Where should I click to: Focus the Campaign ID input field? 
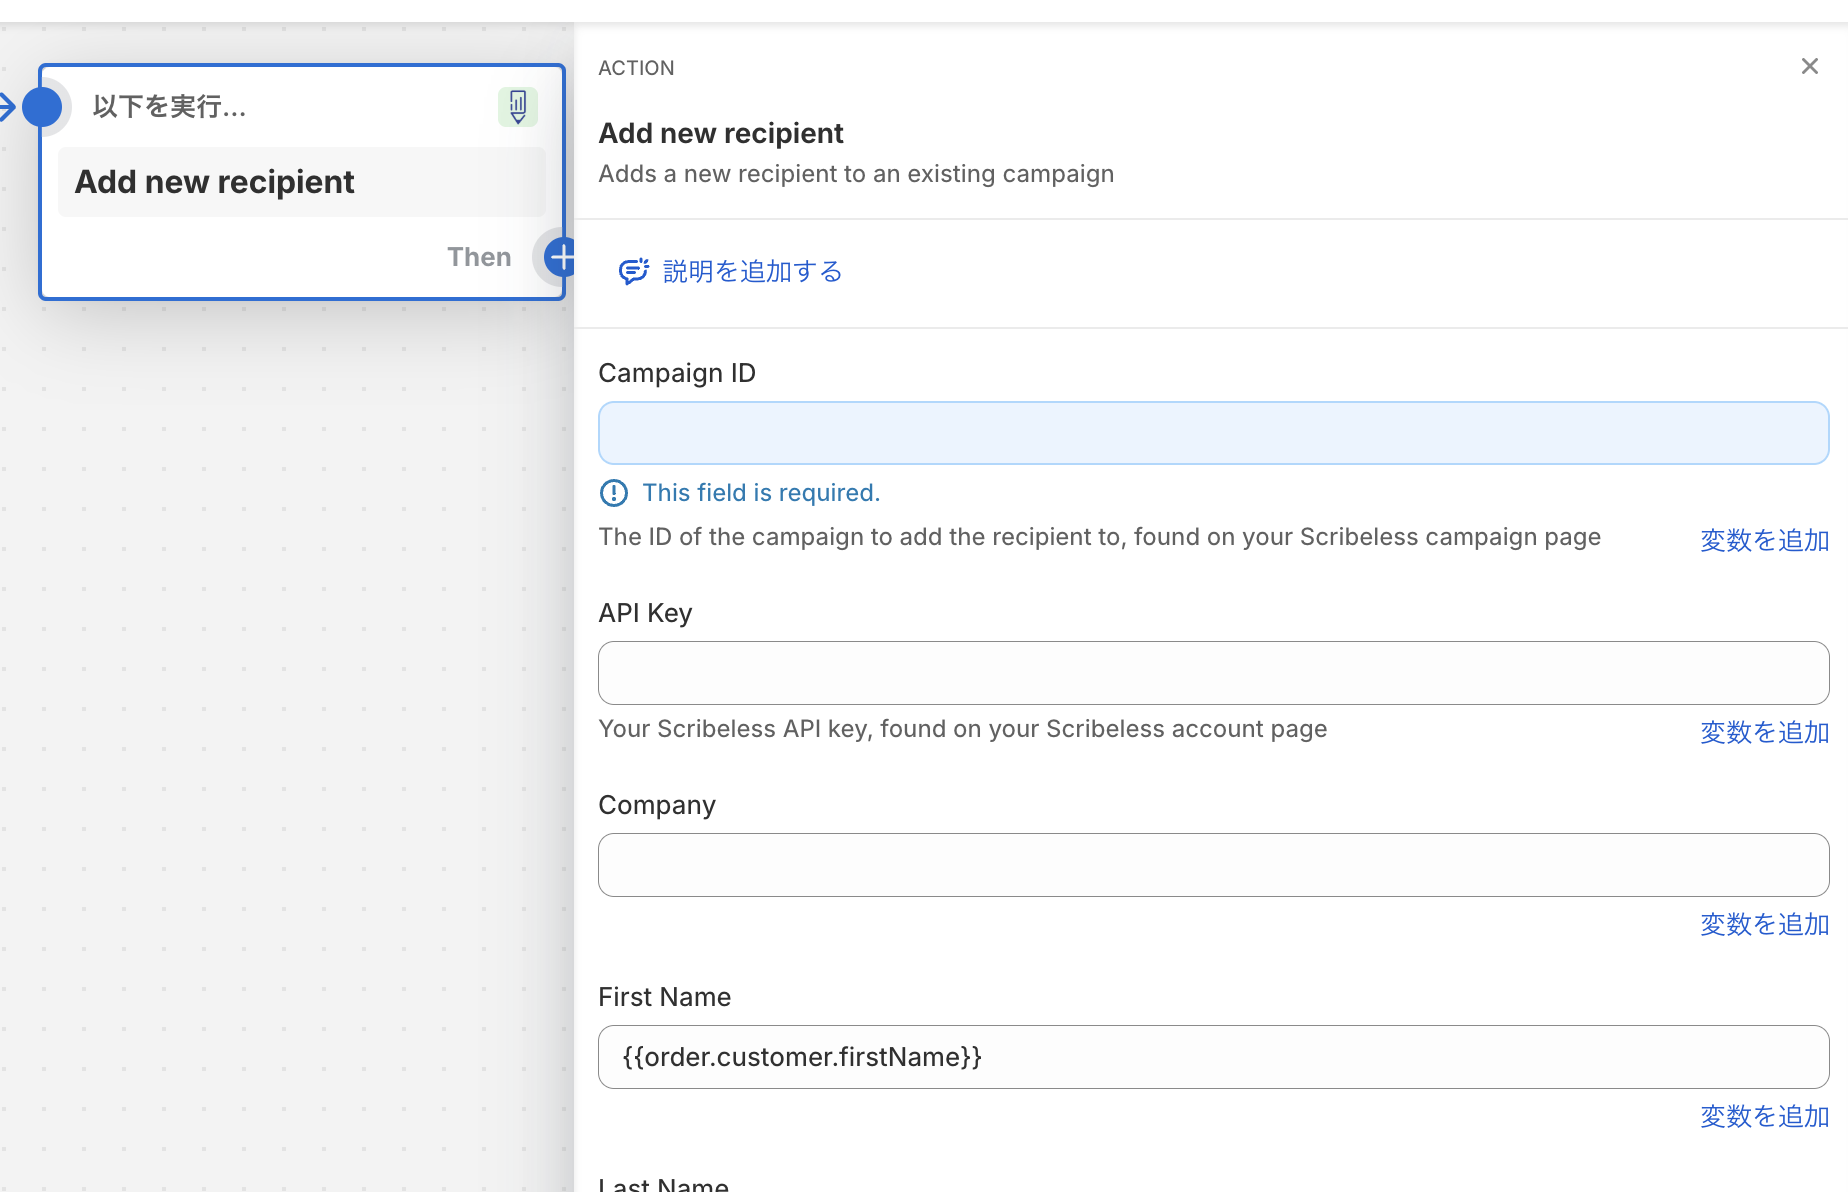point(1213,433)
